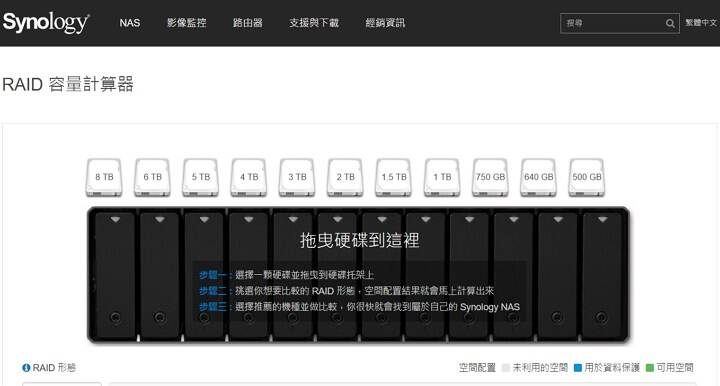This screenshot has height=386, width=720.
Task: Select the 750 GB drive icon
Action: pyautogui.click(x=490, y=178)
